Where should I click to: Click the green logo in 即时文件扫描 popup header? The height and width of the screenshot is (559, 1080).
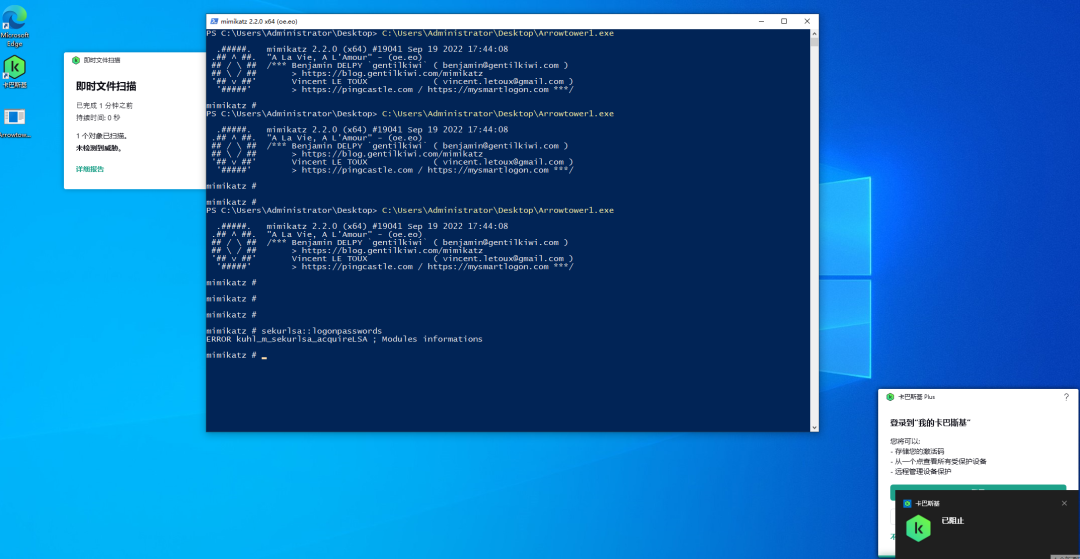[x=76, y=61]
